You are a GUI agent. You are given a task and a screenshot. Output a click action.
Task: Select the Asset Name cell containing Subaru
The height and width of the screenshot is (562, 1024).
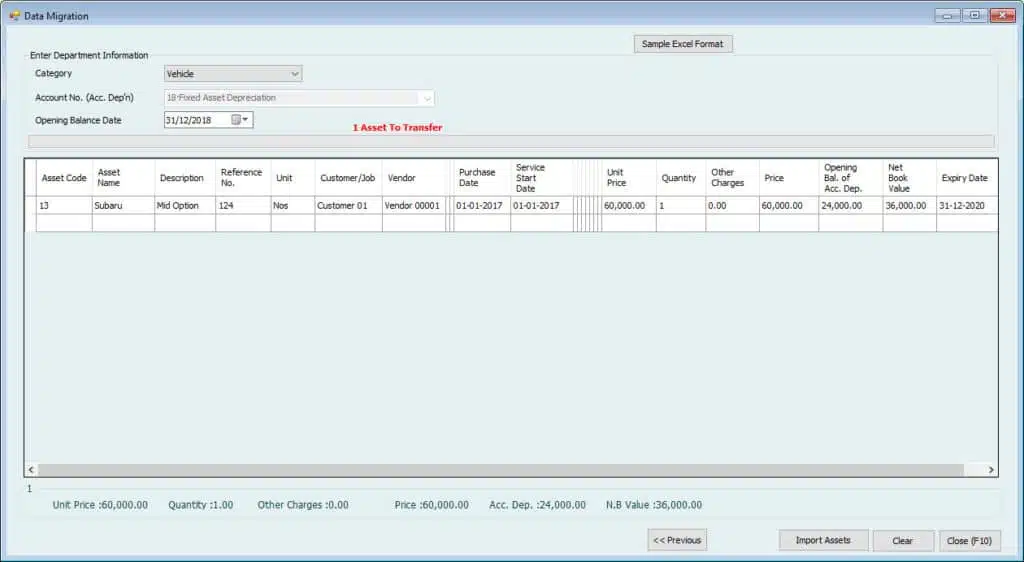[122, 206]
